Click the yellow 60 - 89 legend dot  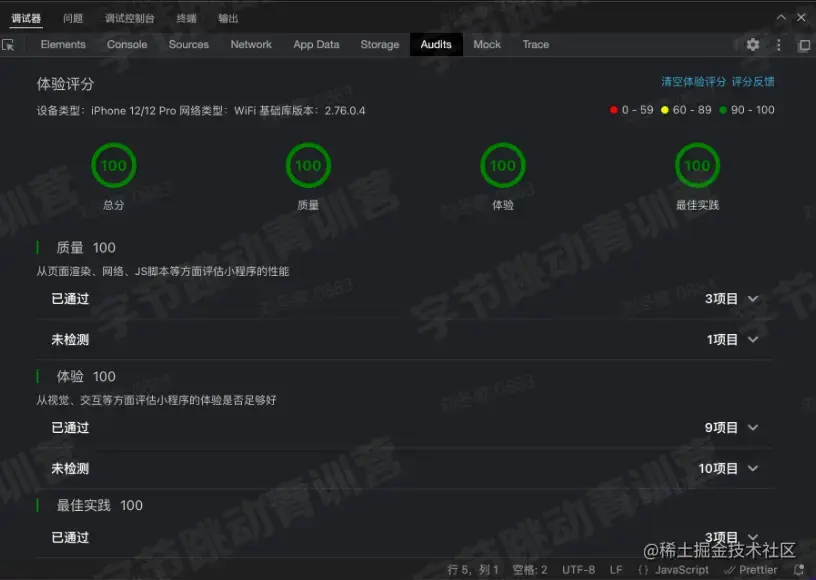point(665,110)
